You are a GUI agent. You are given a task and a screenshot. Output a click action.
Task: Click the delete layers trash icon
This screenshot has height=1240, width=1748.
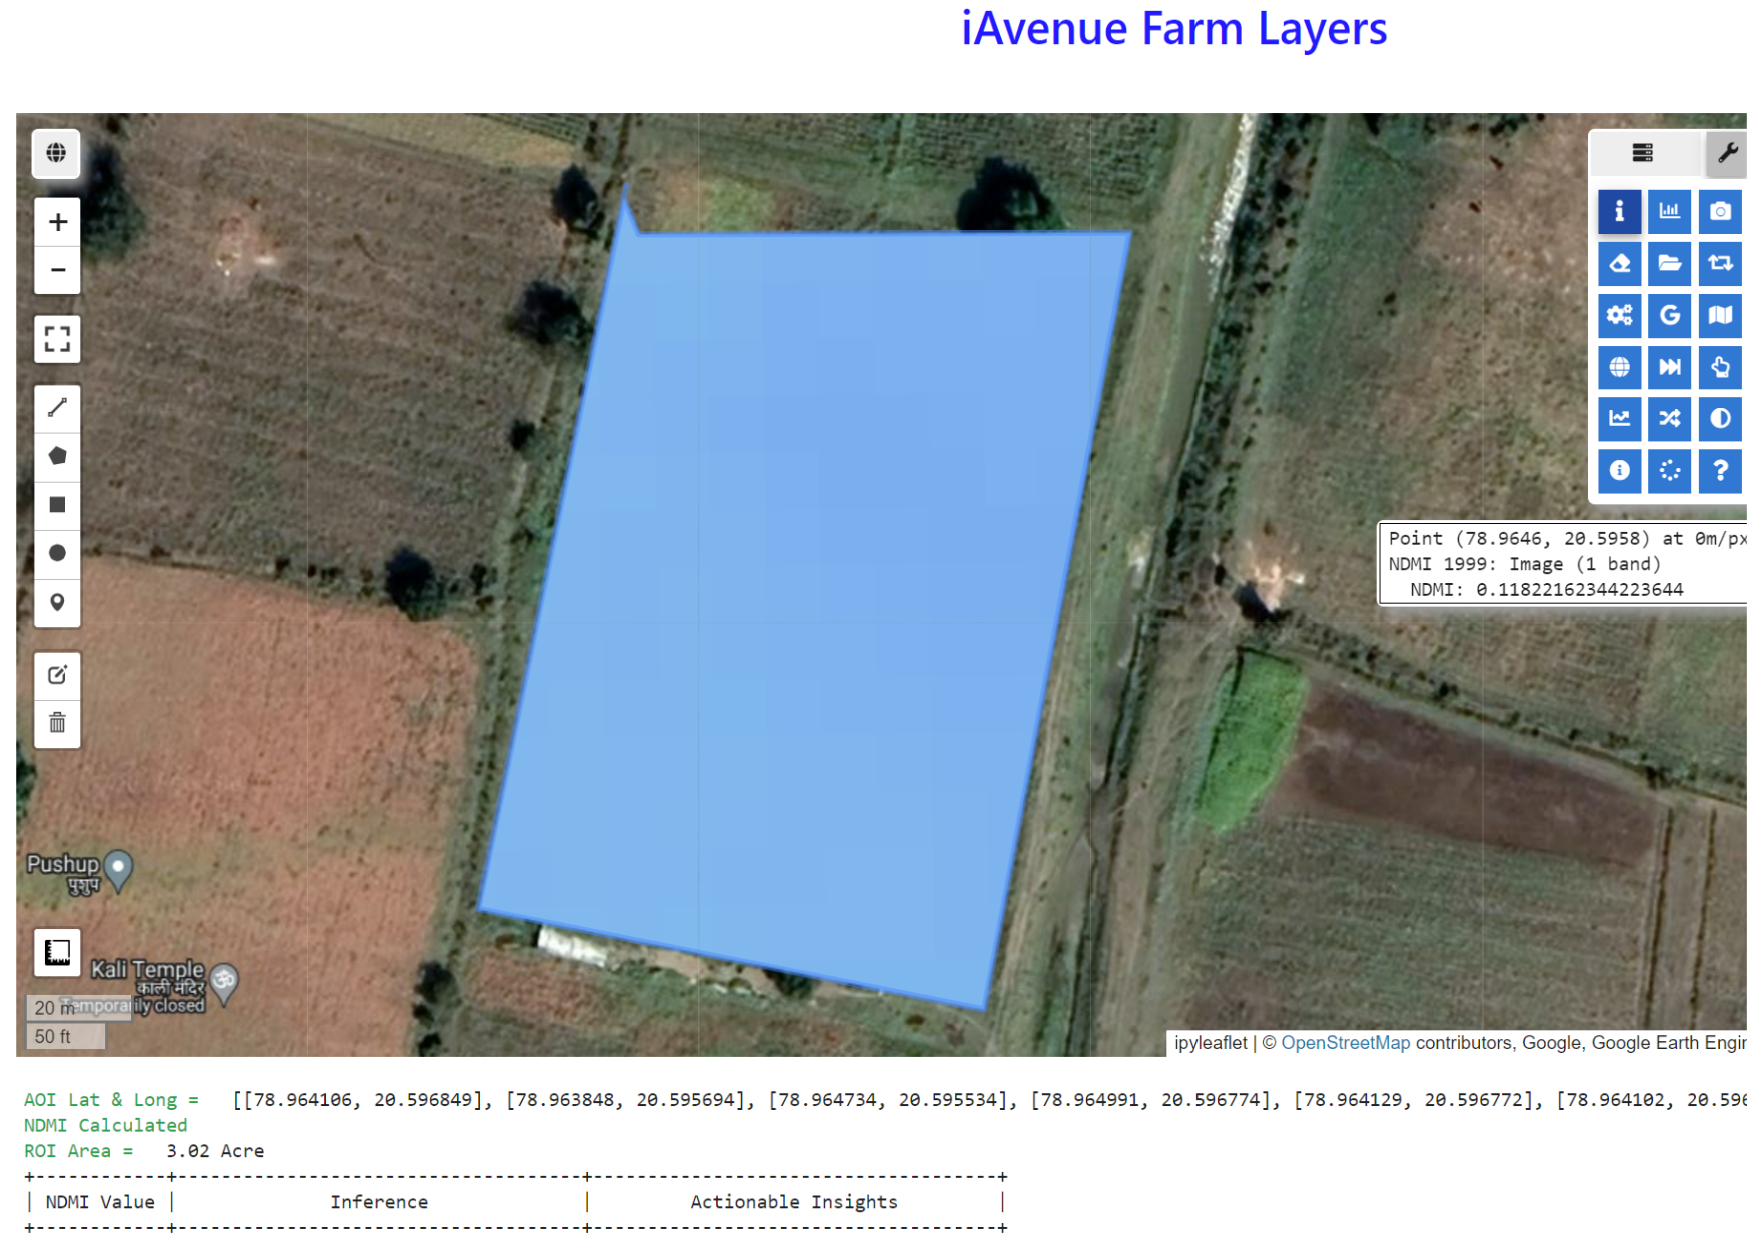(x=57, y=723)
